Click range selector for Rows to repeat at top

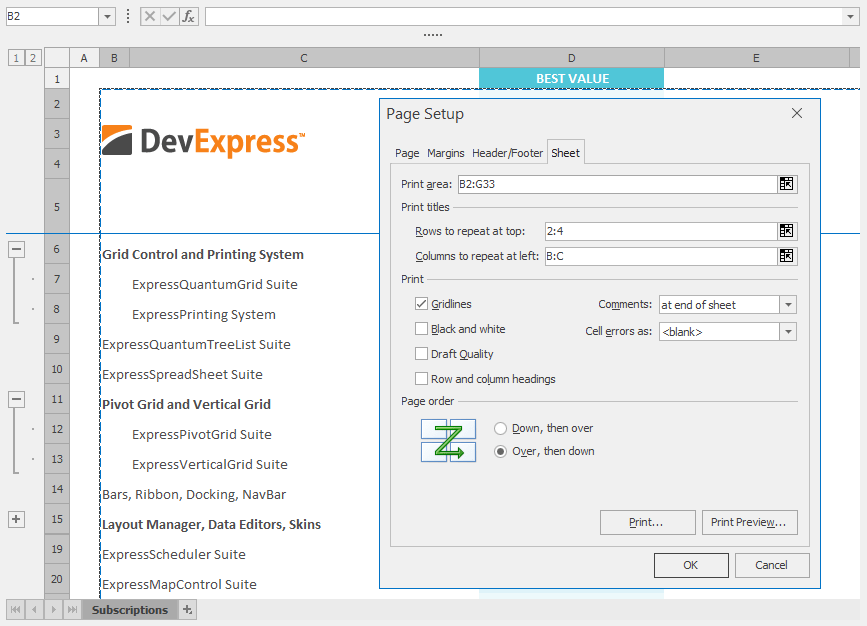(786, 231)
